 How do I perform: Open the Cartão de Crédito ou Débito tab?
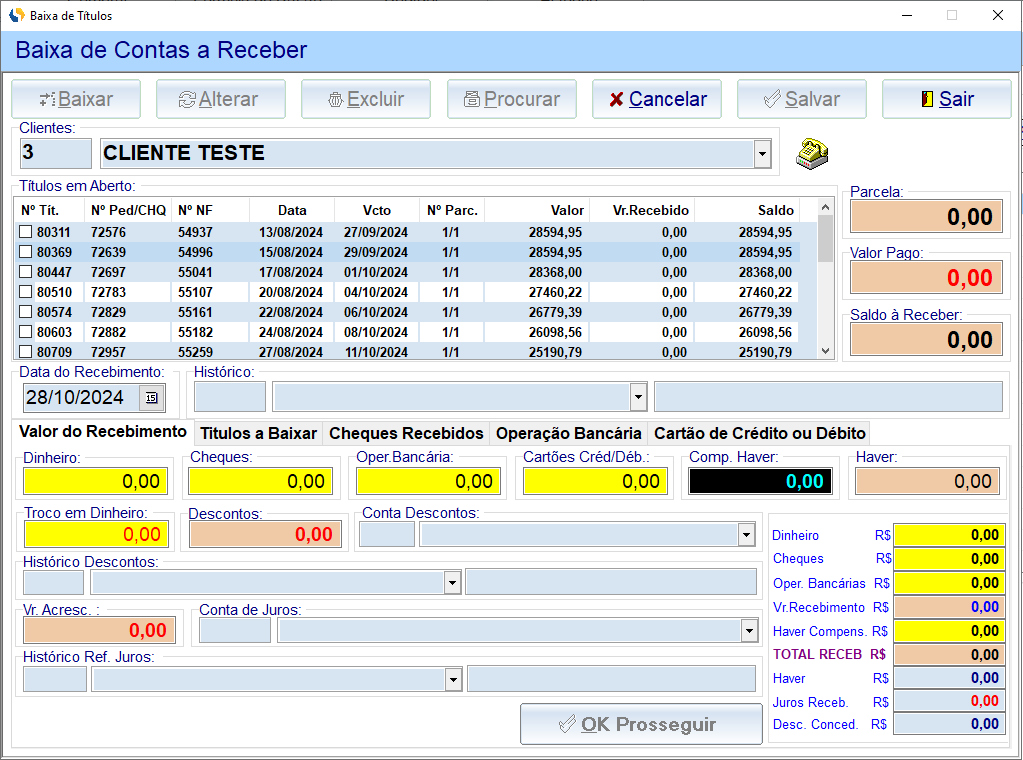(x=759, y=433)
